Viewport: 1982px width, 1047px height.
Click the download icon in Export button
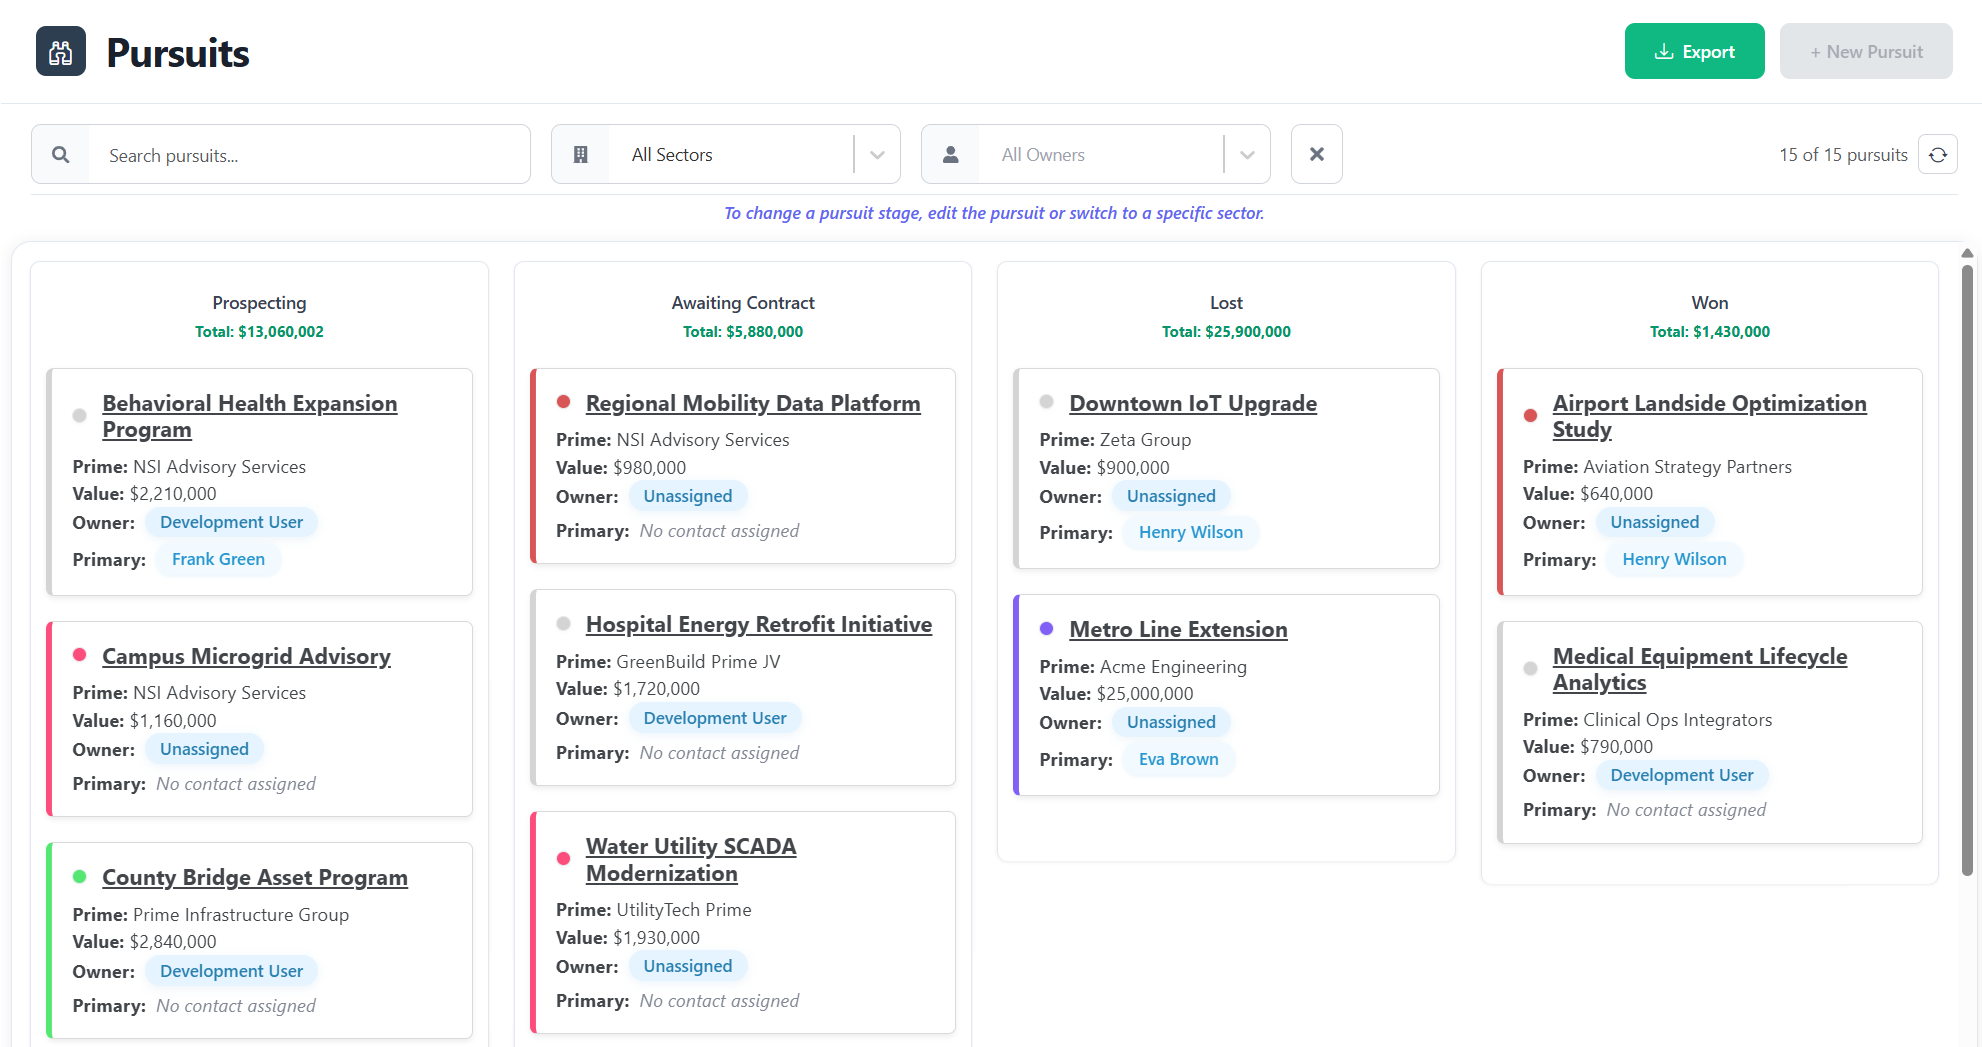1663,52
